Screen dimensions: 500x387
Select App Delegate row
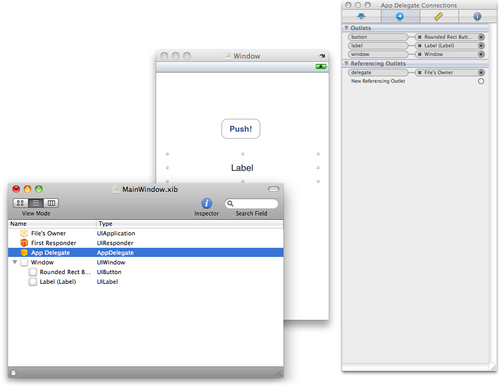146,253
